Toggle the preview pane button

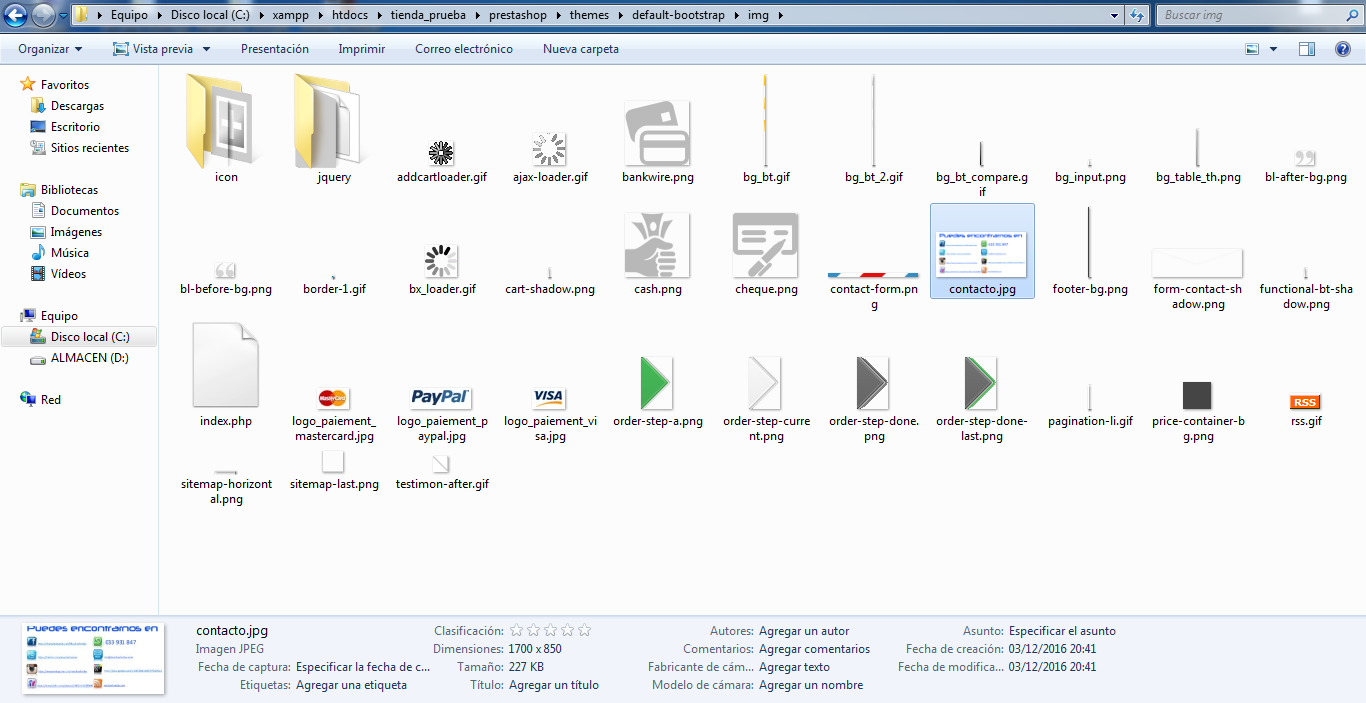pyautogui.click(x=1306, y=49)
